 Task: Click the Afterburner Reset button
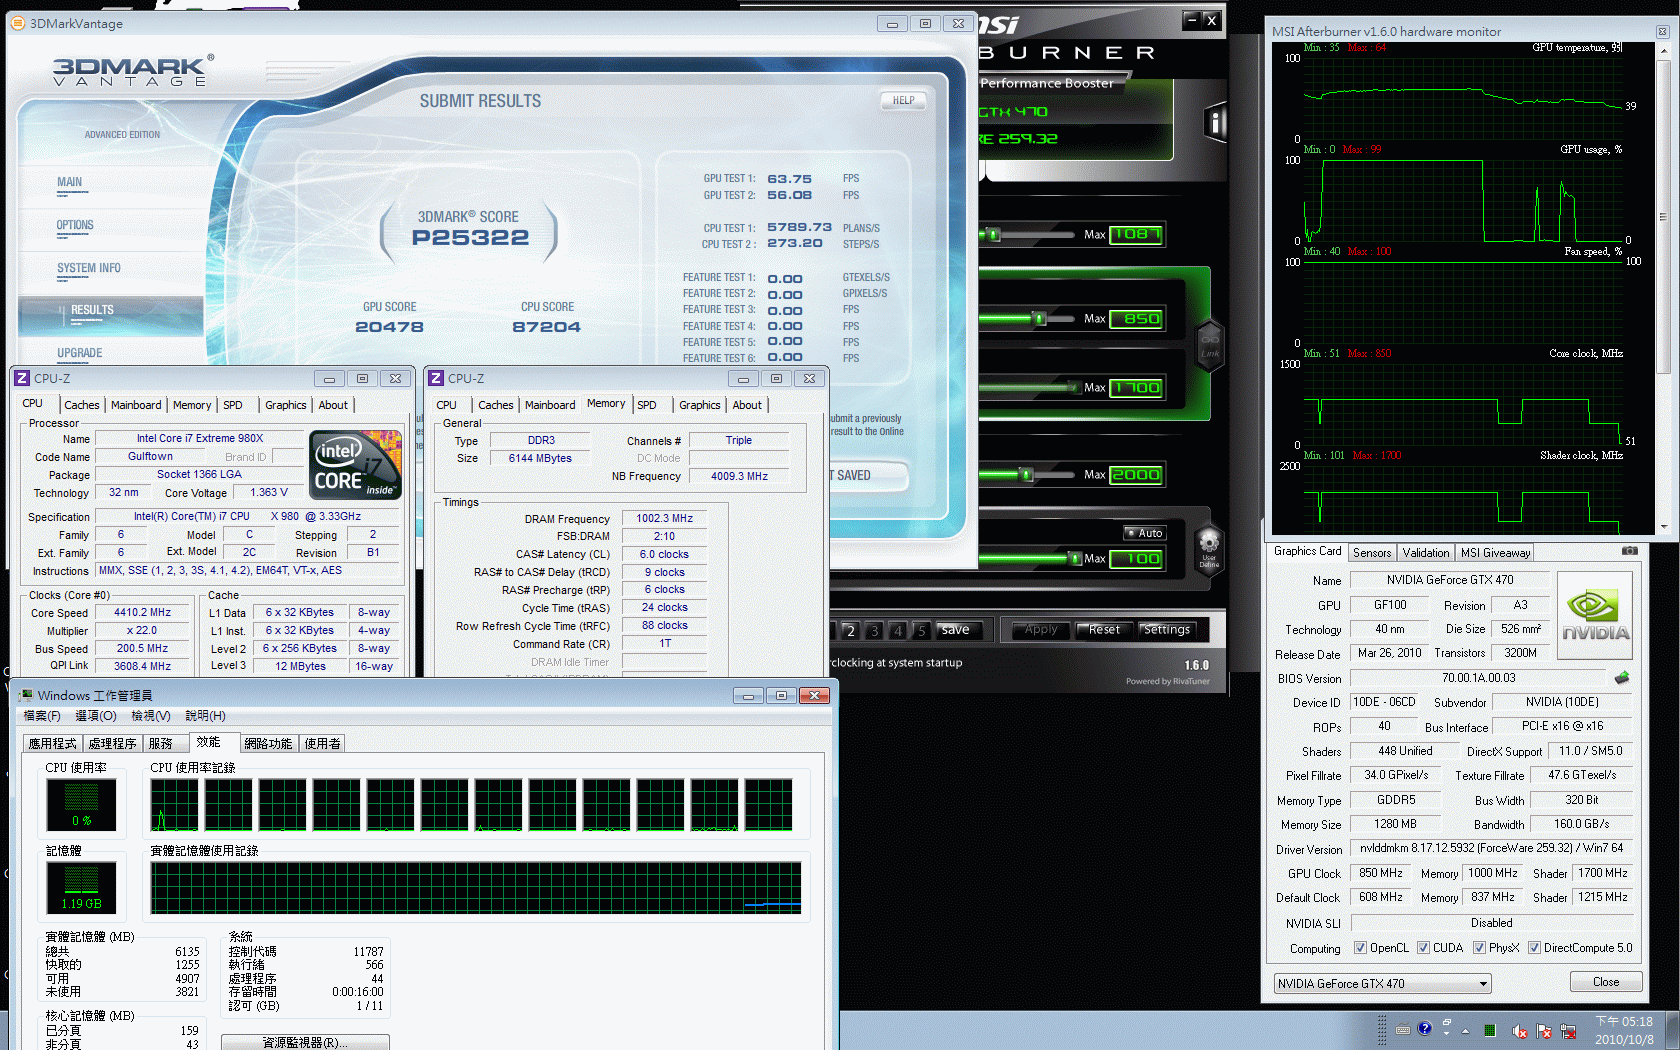(x=1104, y=629)
